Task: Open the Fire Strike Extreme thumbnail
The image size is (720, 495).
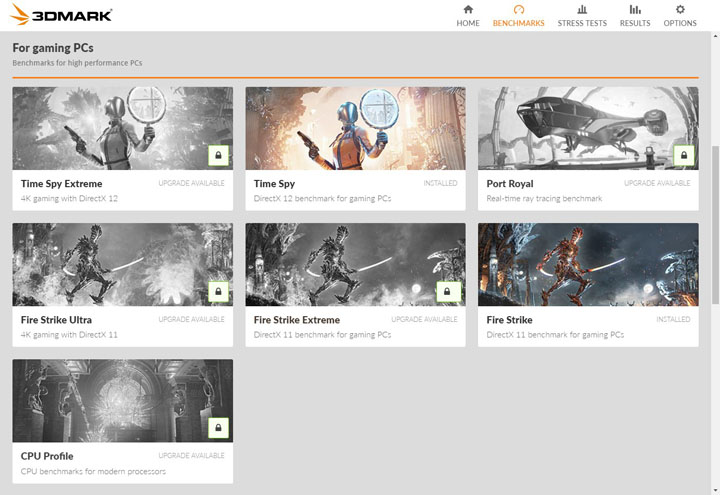Action: coord(355,264)
